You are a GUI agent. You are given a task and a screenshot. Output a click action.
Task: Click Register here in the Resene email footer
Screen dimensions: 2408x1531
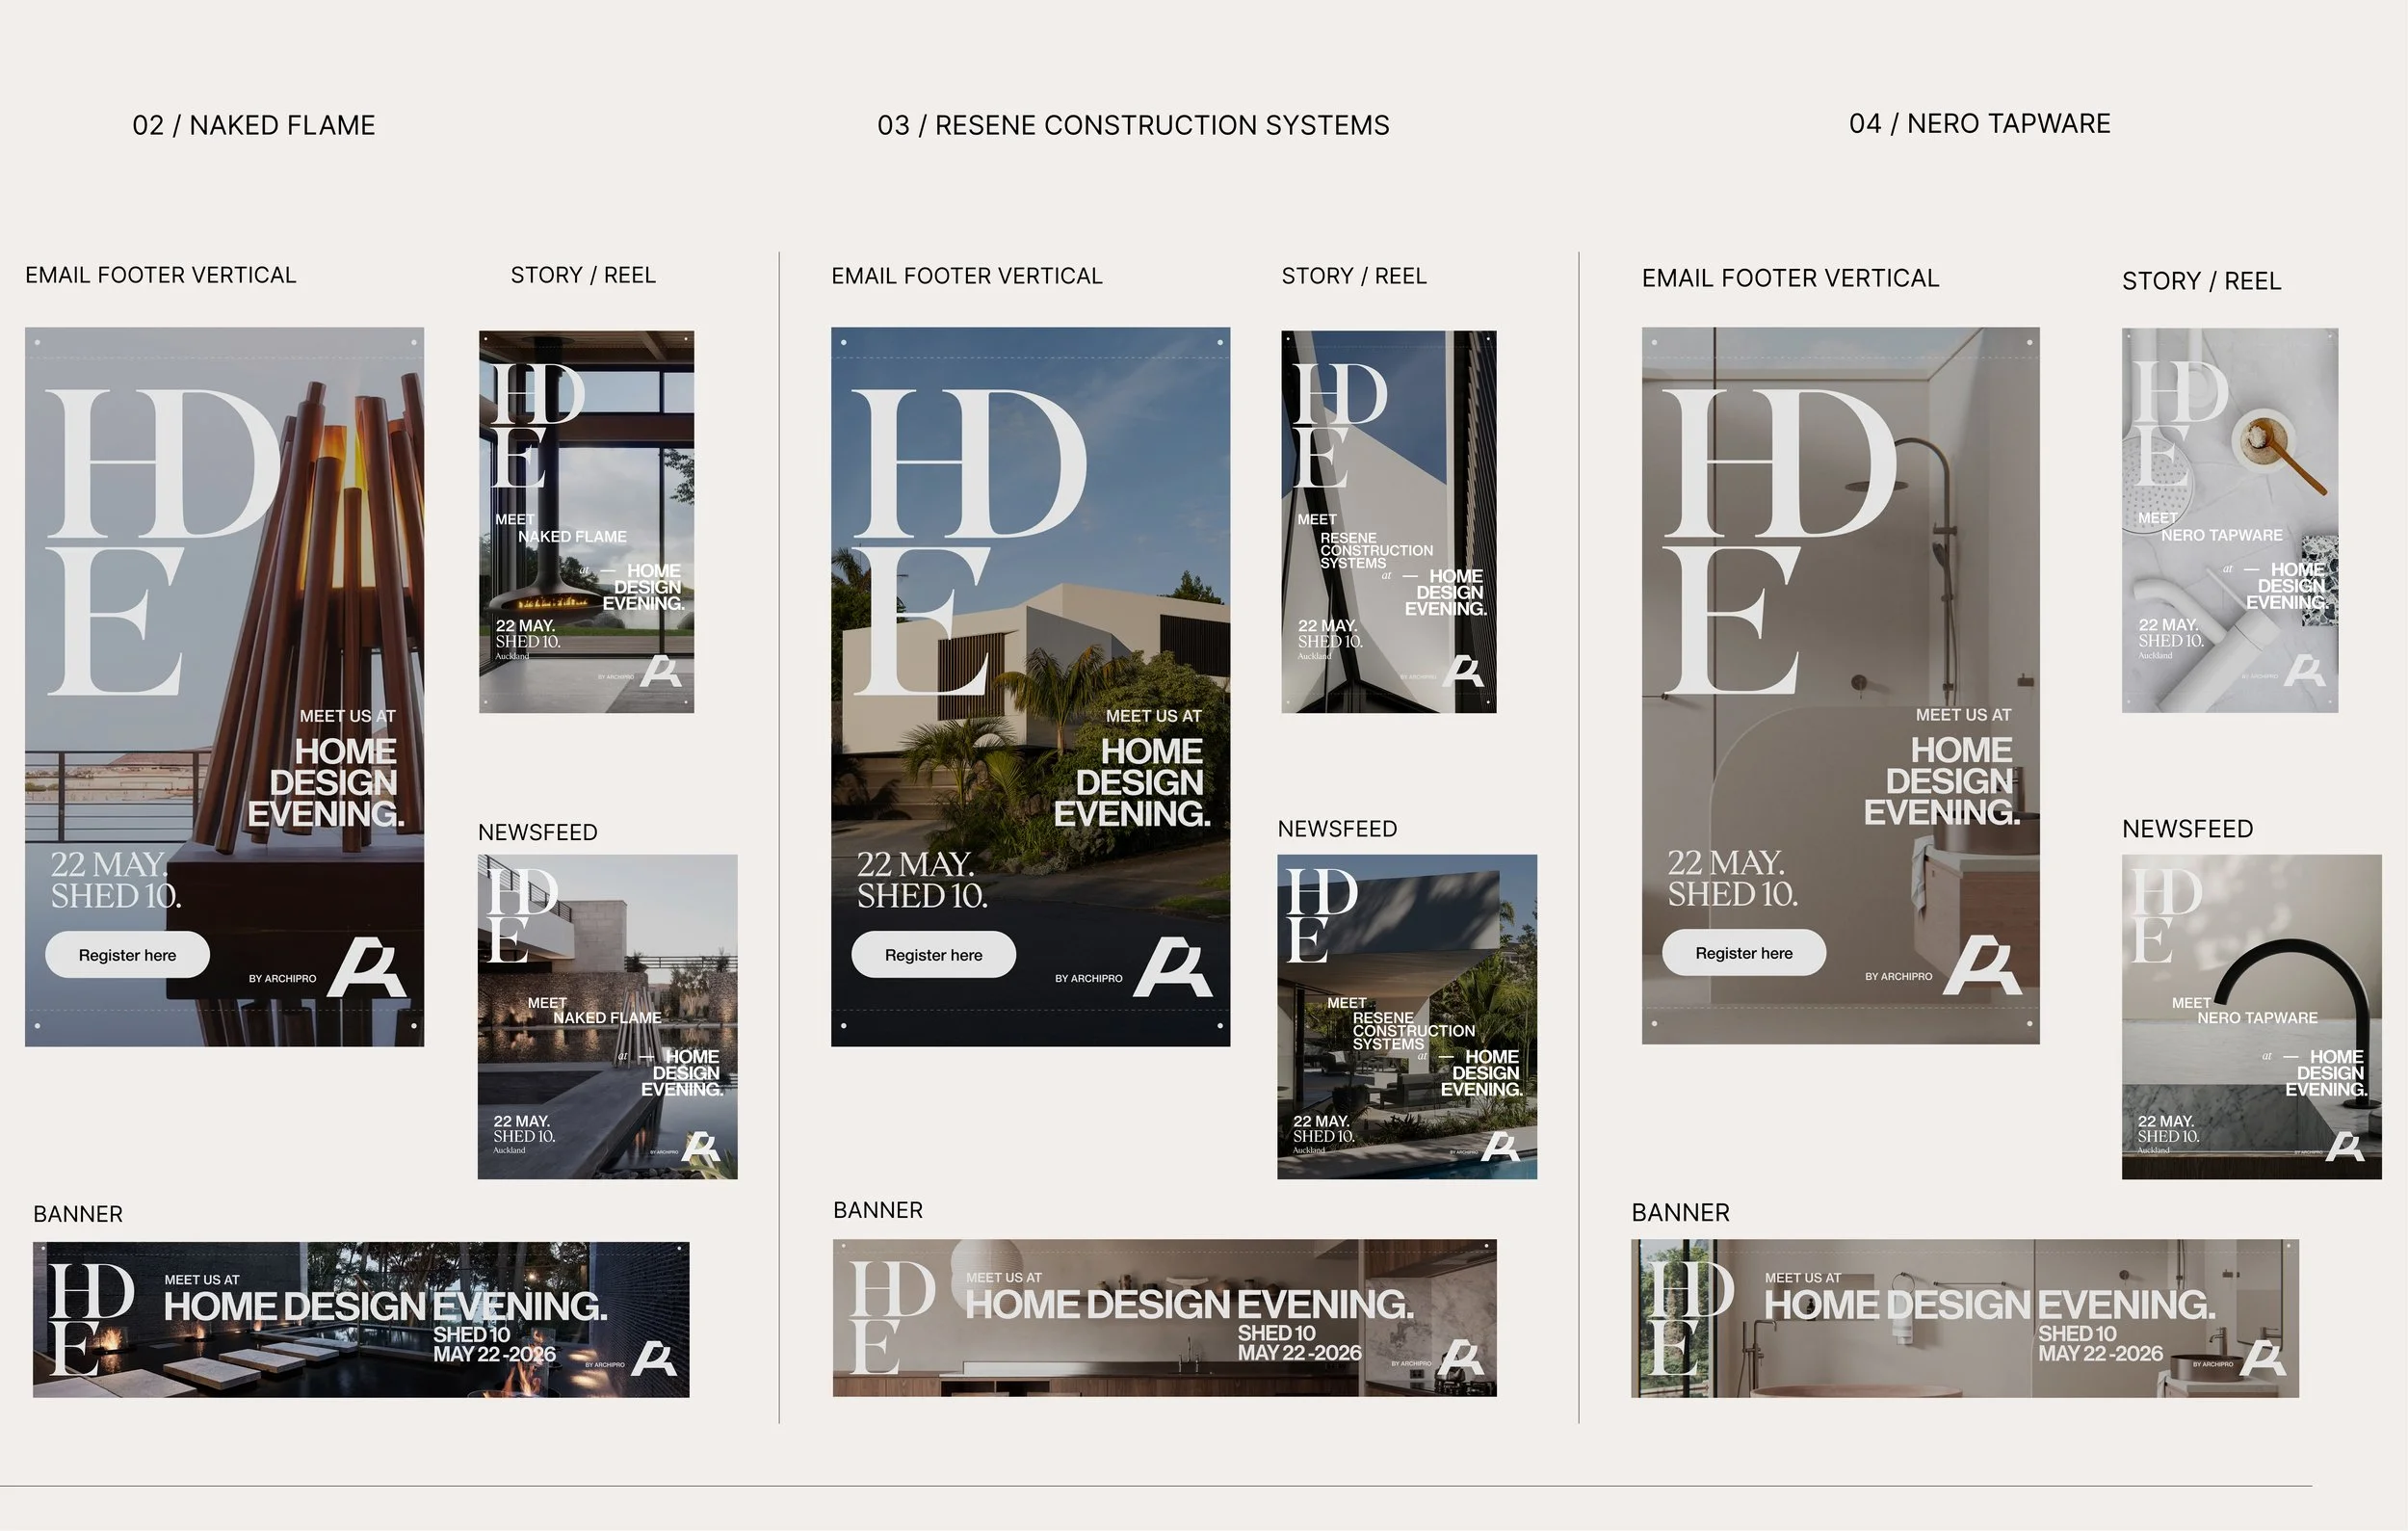pos(933,955)
